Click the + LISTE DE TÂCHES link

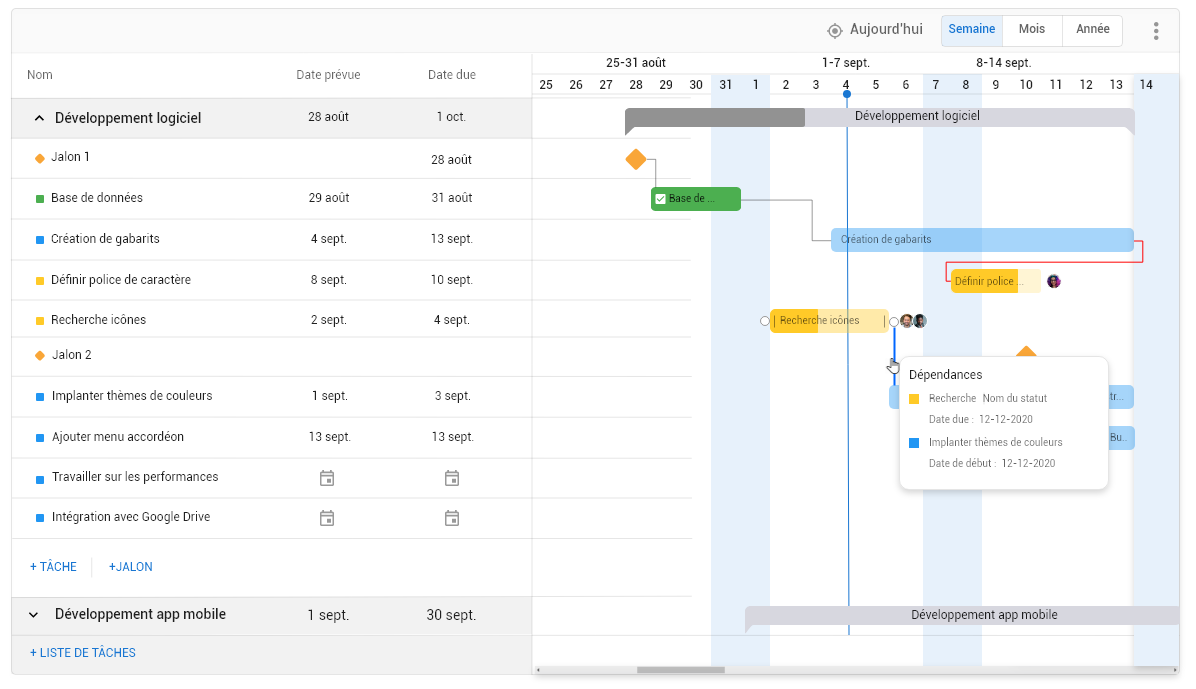[x=83, y=653]
